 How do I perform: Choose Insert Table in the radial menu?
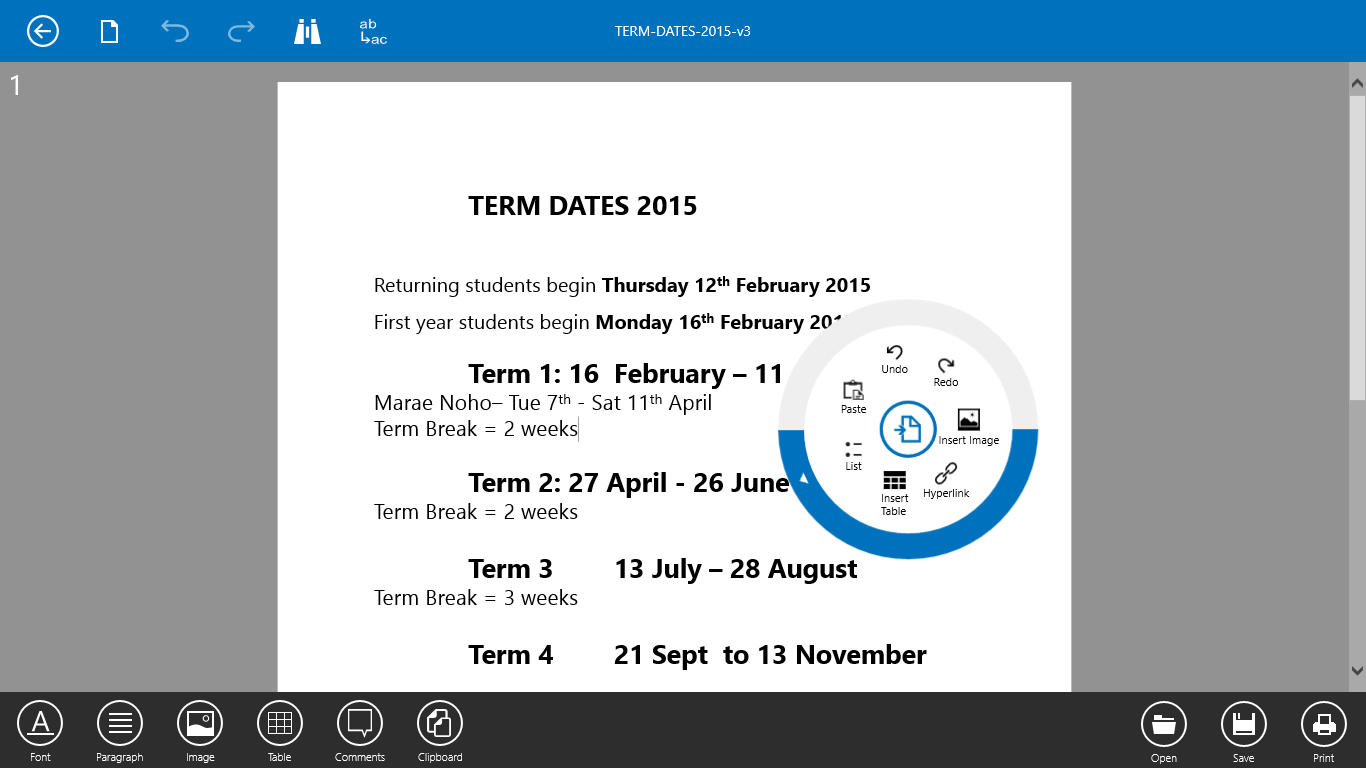pos(894,493)
